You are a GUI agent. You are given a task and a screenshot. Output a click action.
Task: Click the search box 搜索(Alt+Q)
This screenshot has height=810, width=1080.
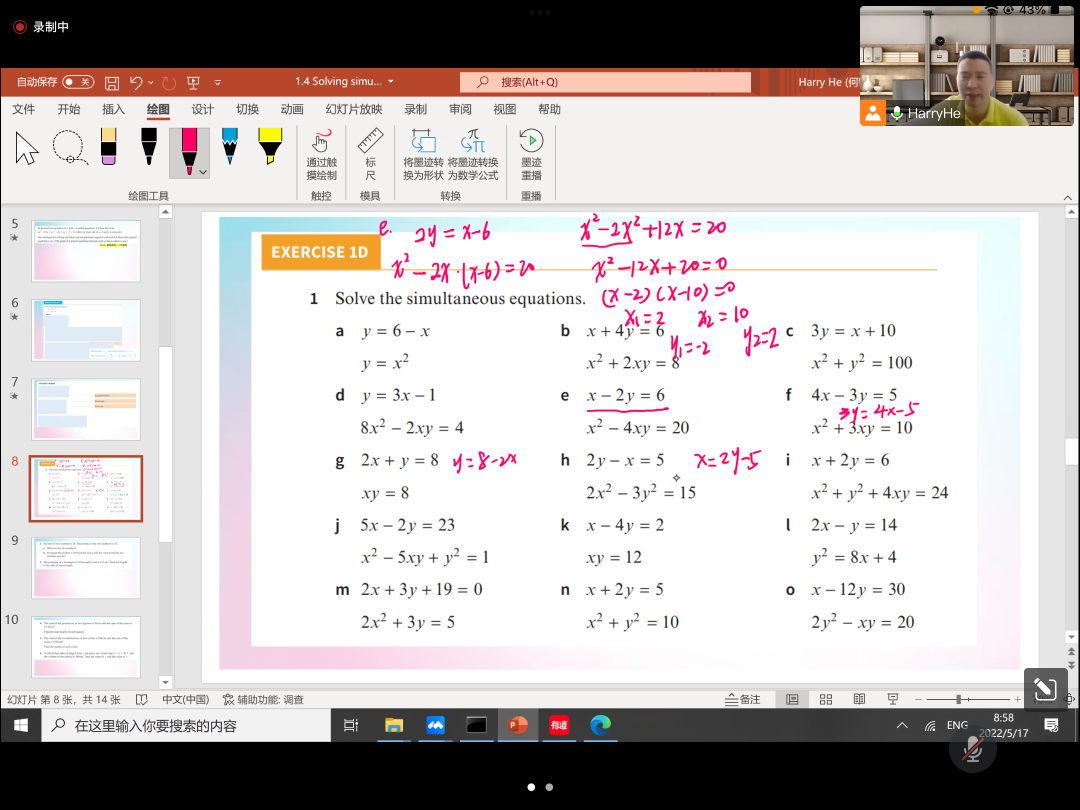point(605,82)
